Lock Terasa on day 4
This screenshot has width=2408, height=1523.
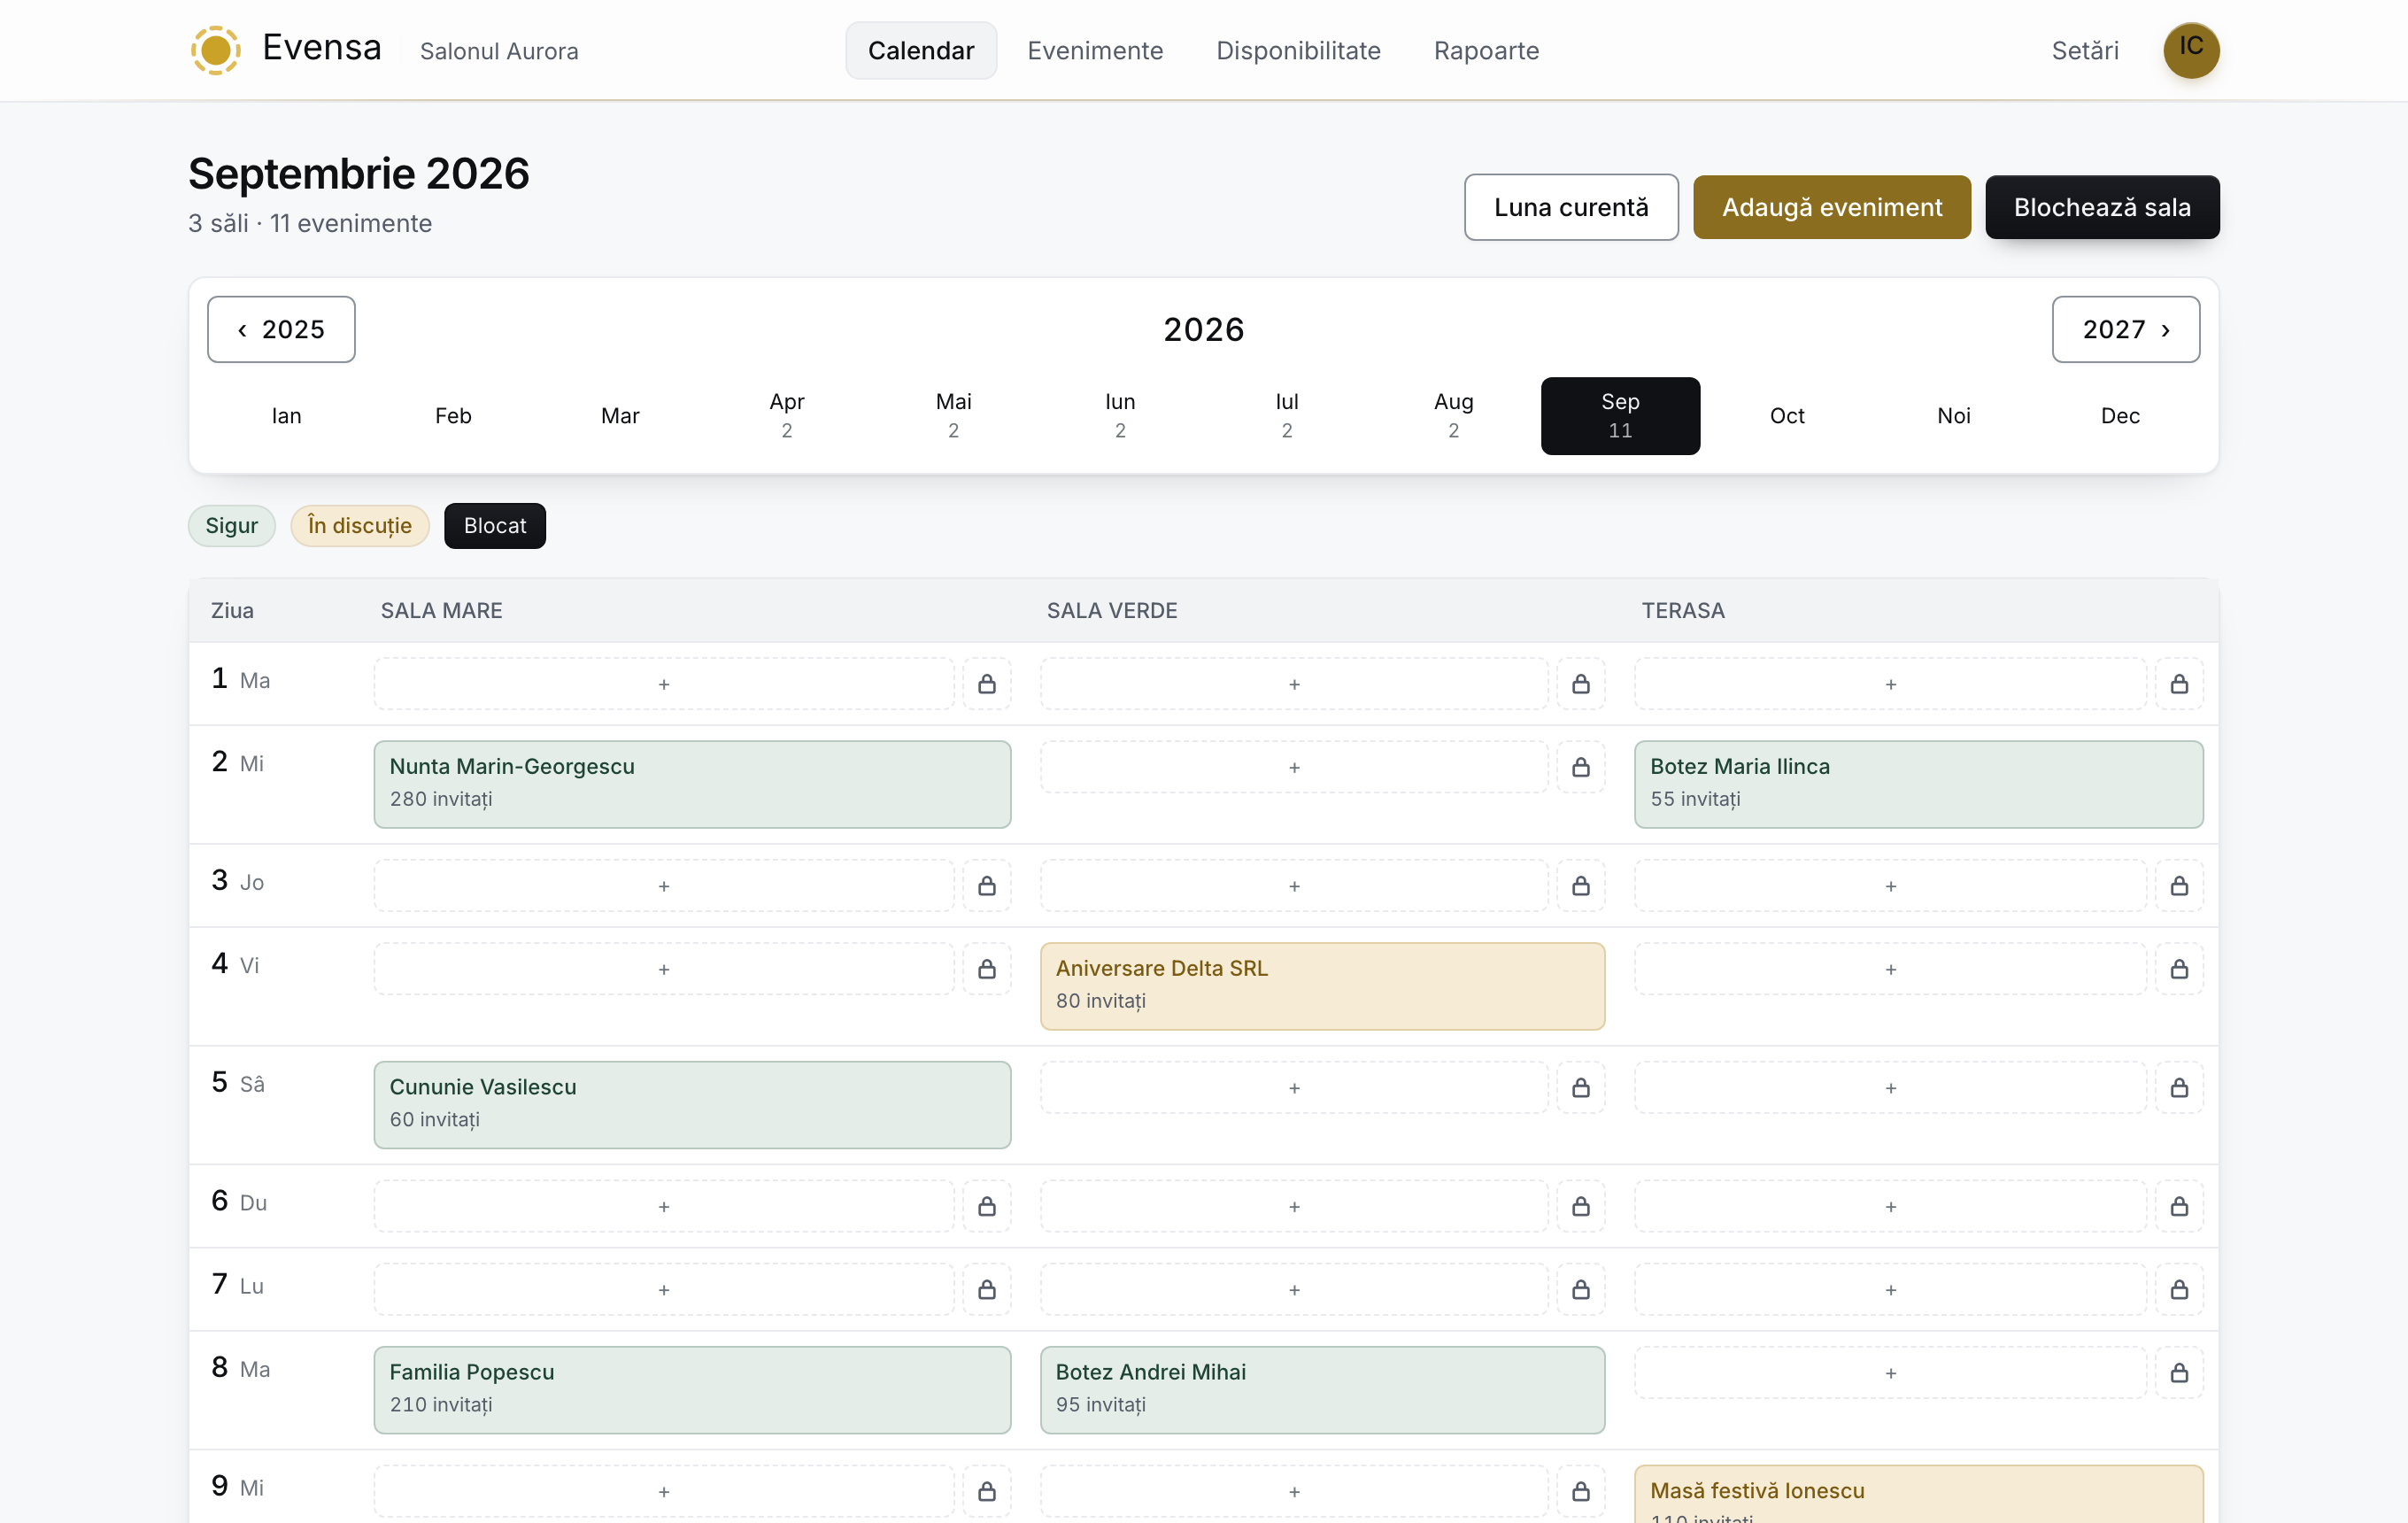point(2179,969)
